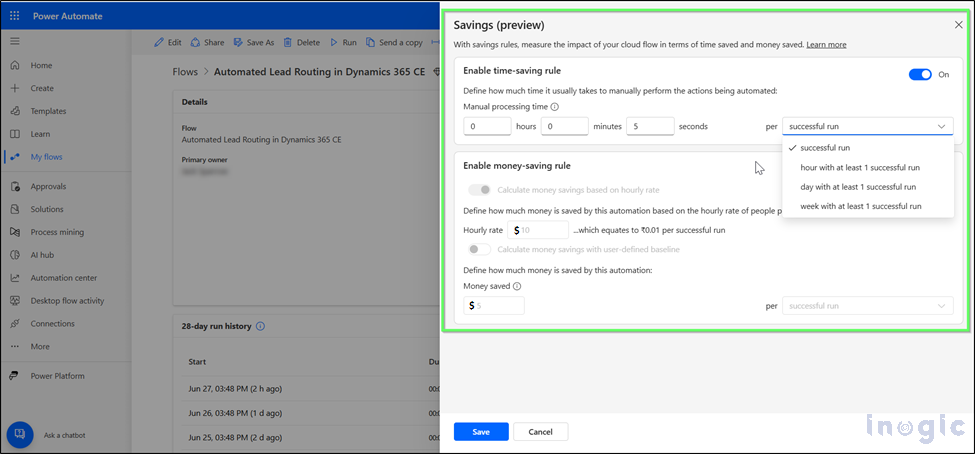This screenshot has width=975, height=454.
Task: Click the Power Automate title
Action: (x=67, y=16)
